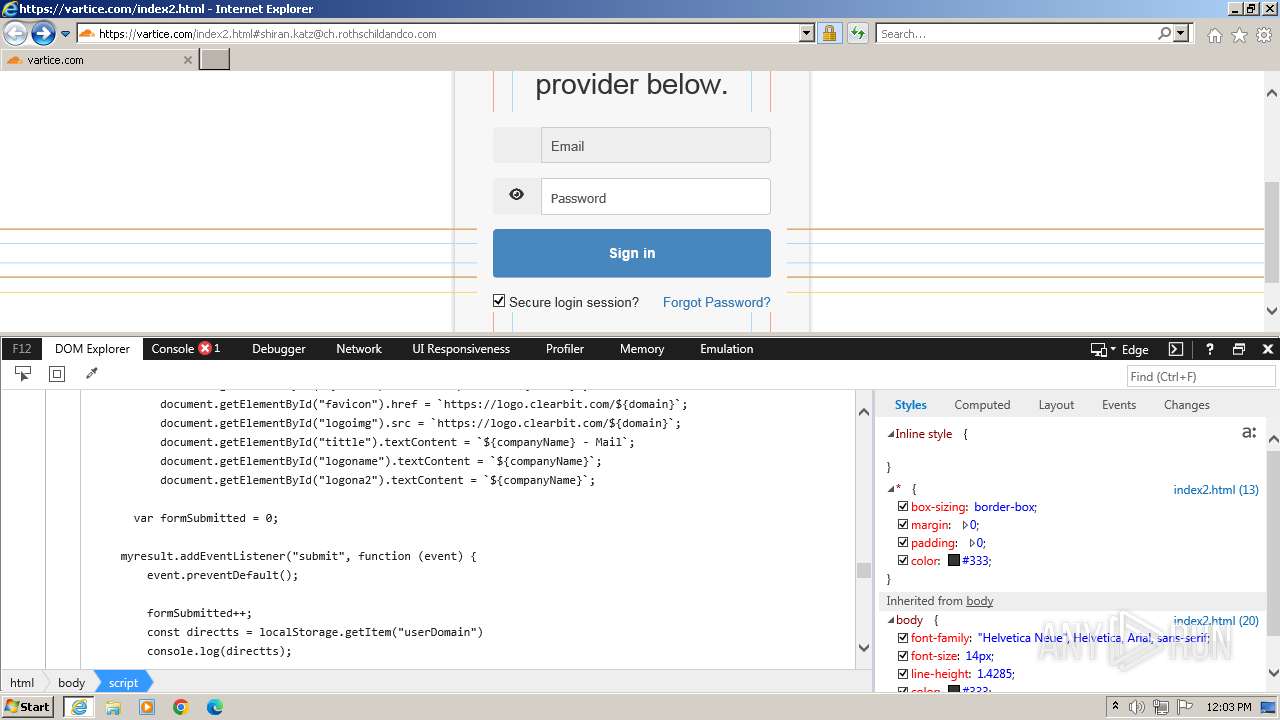The height and width of the screenshot is (720, 1280).
Task: Click the console error count badge
Action: [205, 348]
